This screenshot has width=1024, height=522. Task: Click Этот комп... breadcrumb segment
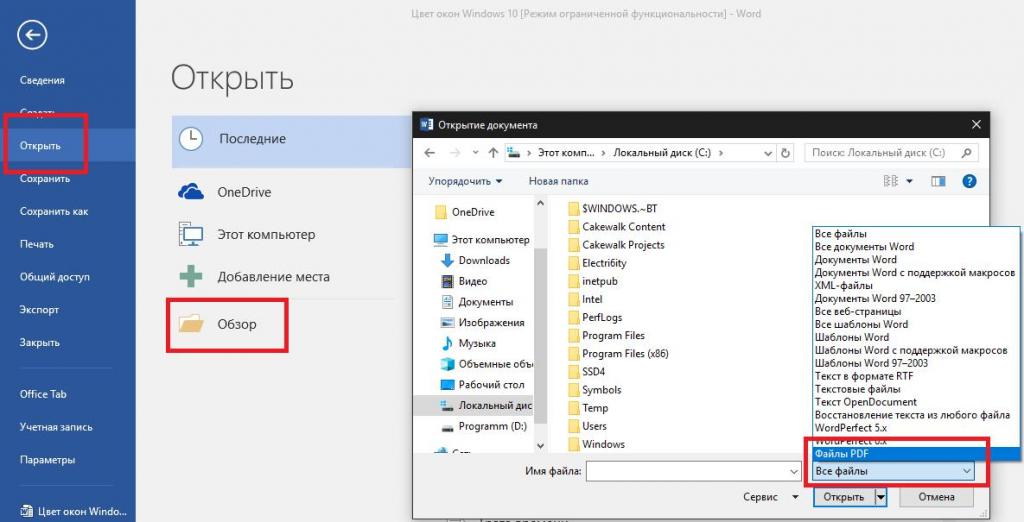click(x=566, y=153)
